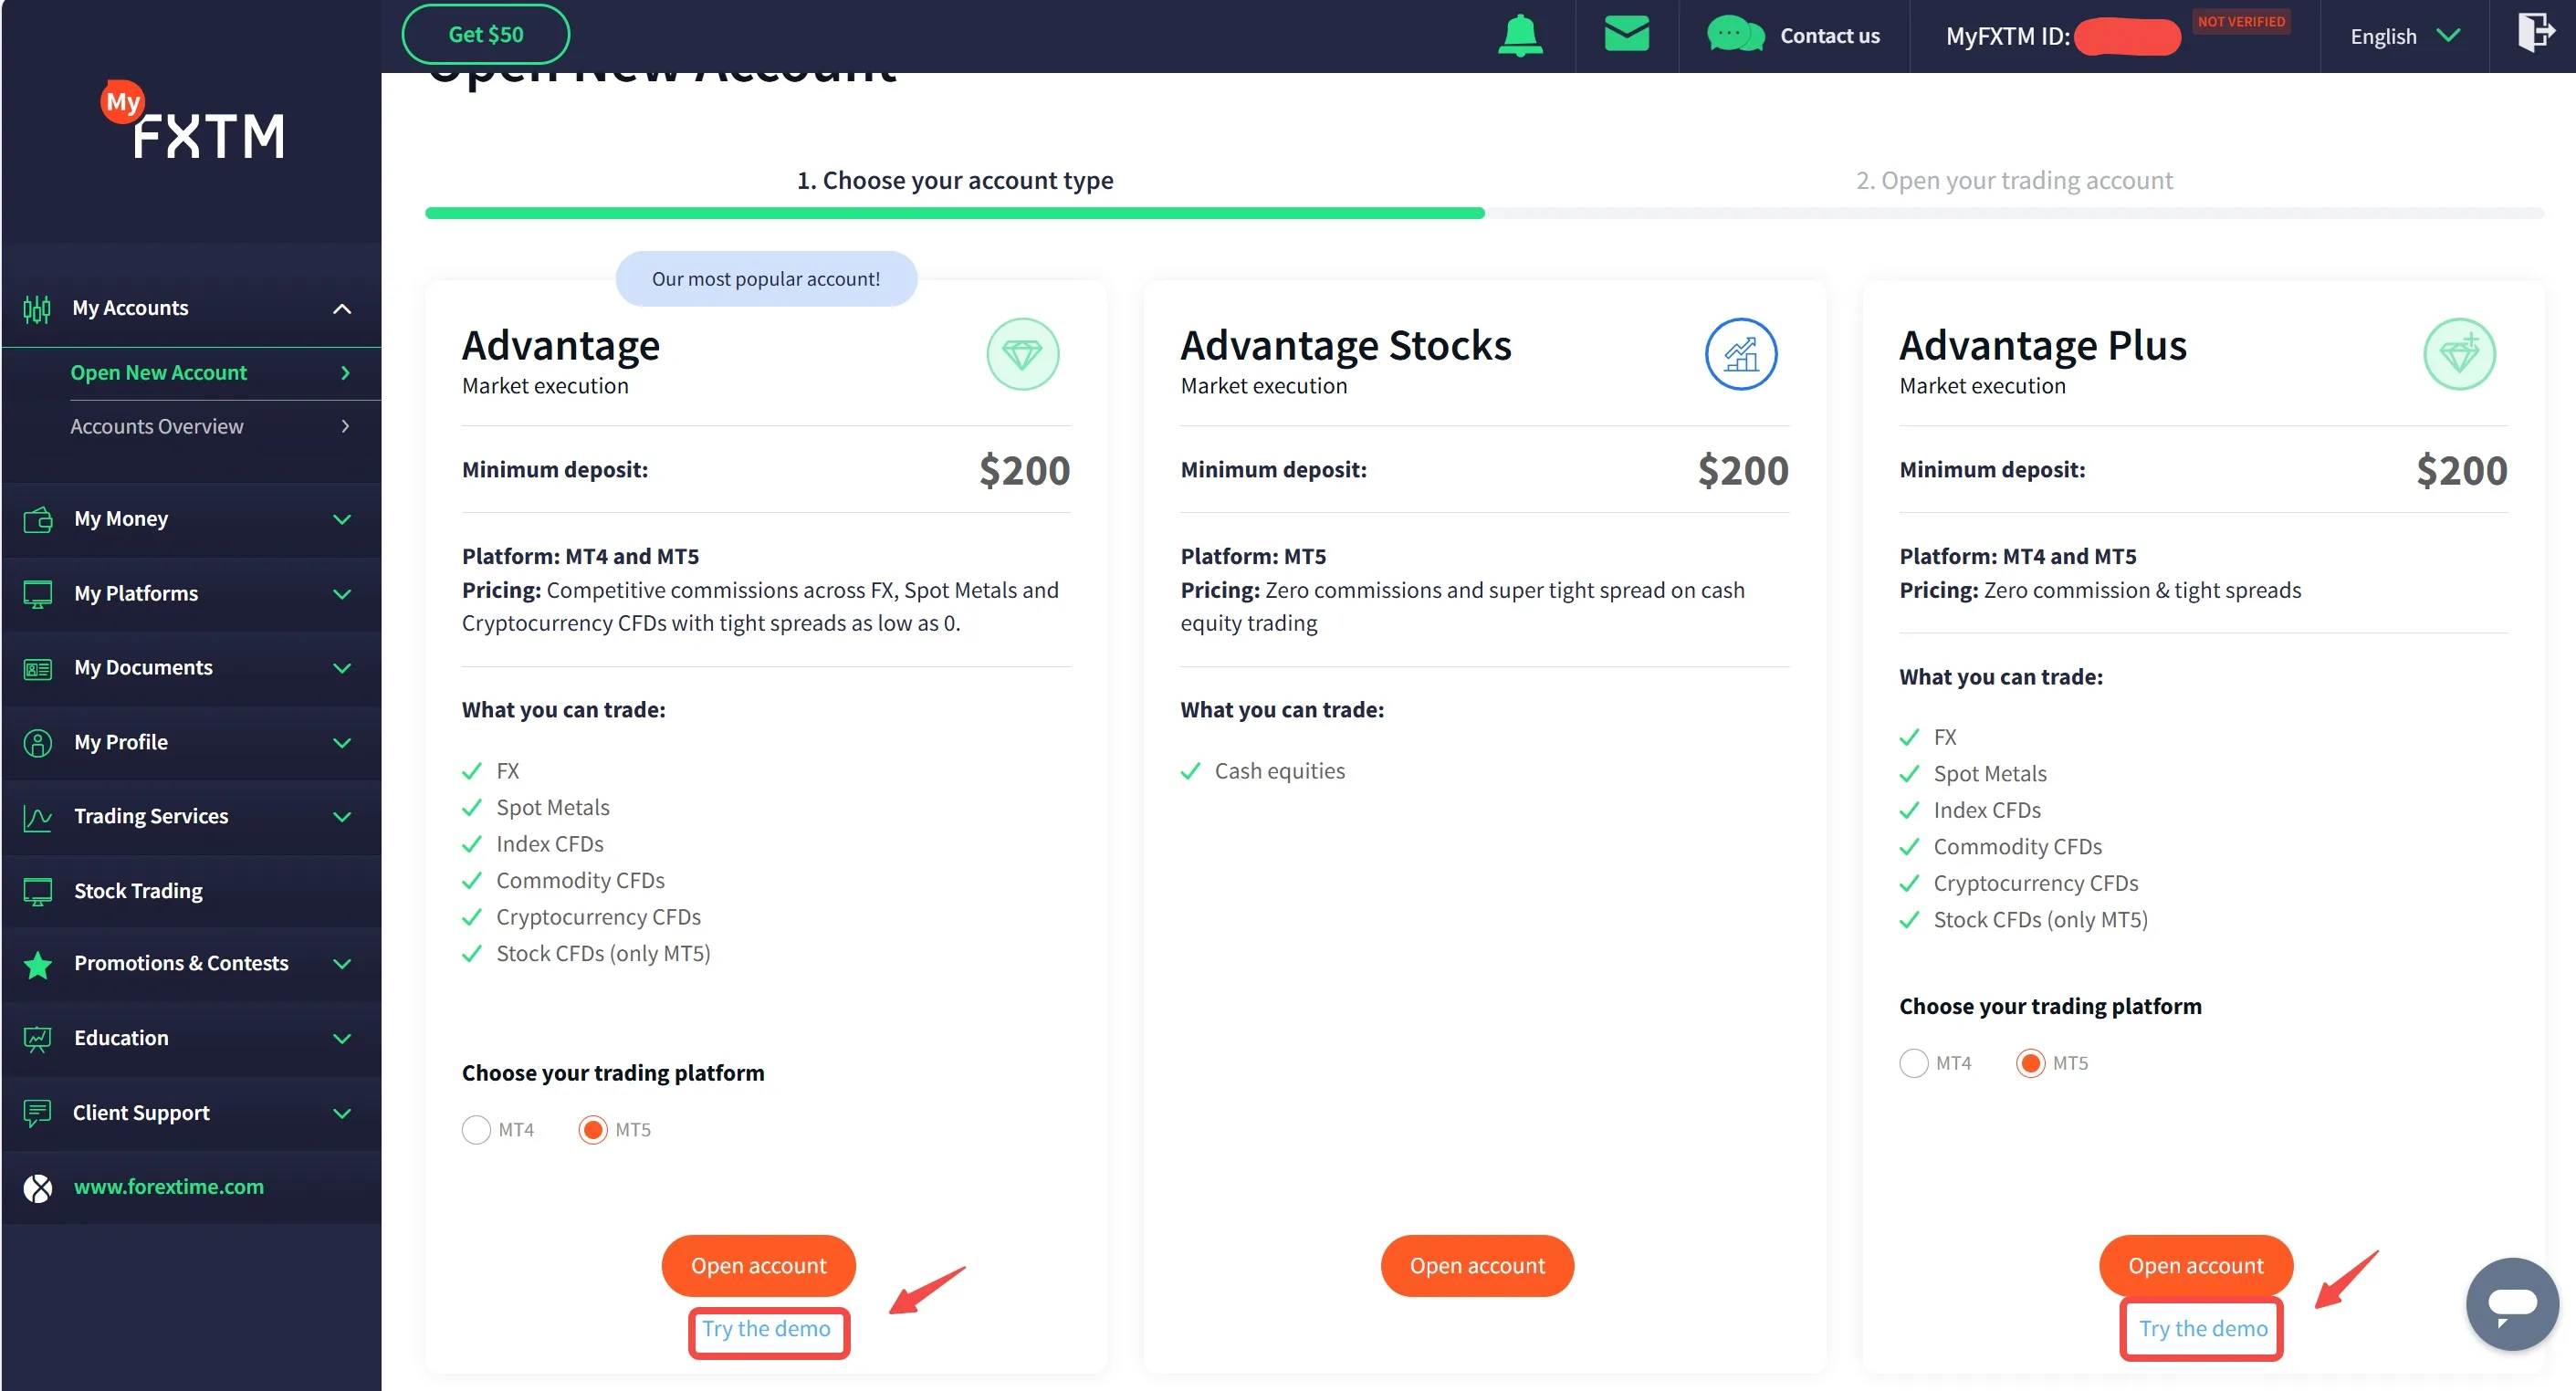Click the Our most popular account badge
This screenshot has height=1391, width=2576.
[x=766, y=279]
